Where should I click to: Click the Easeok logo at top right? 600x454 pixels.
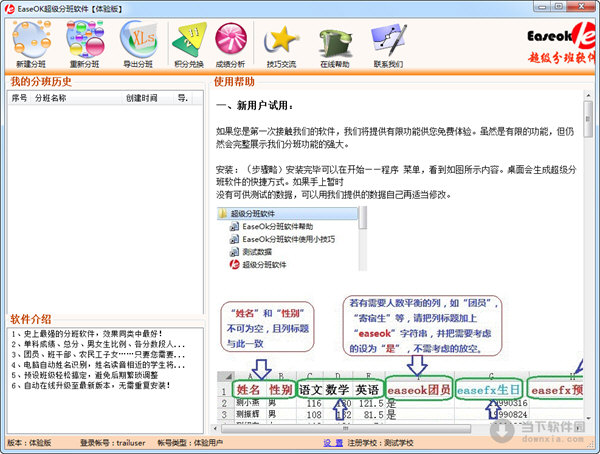click(x=561, y=42)
